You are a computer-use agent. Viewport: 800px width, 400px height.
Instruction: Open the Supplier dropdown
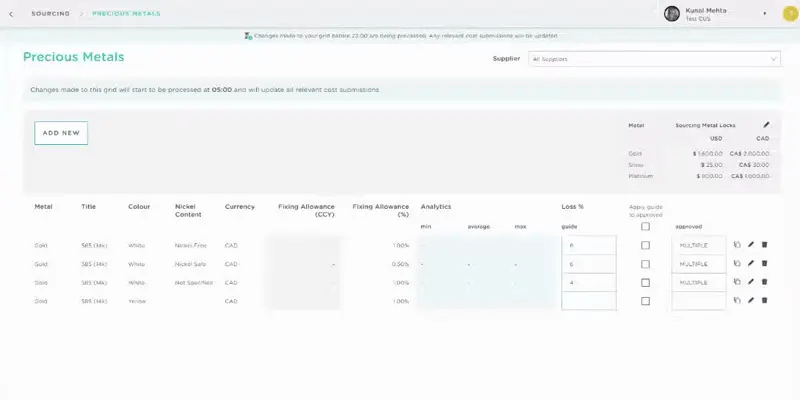[654, 59]
